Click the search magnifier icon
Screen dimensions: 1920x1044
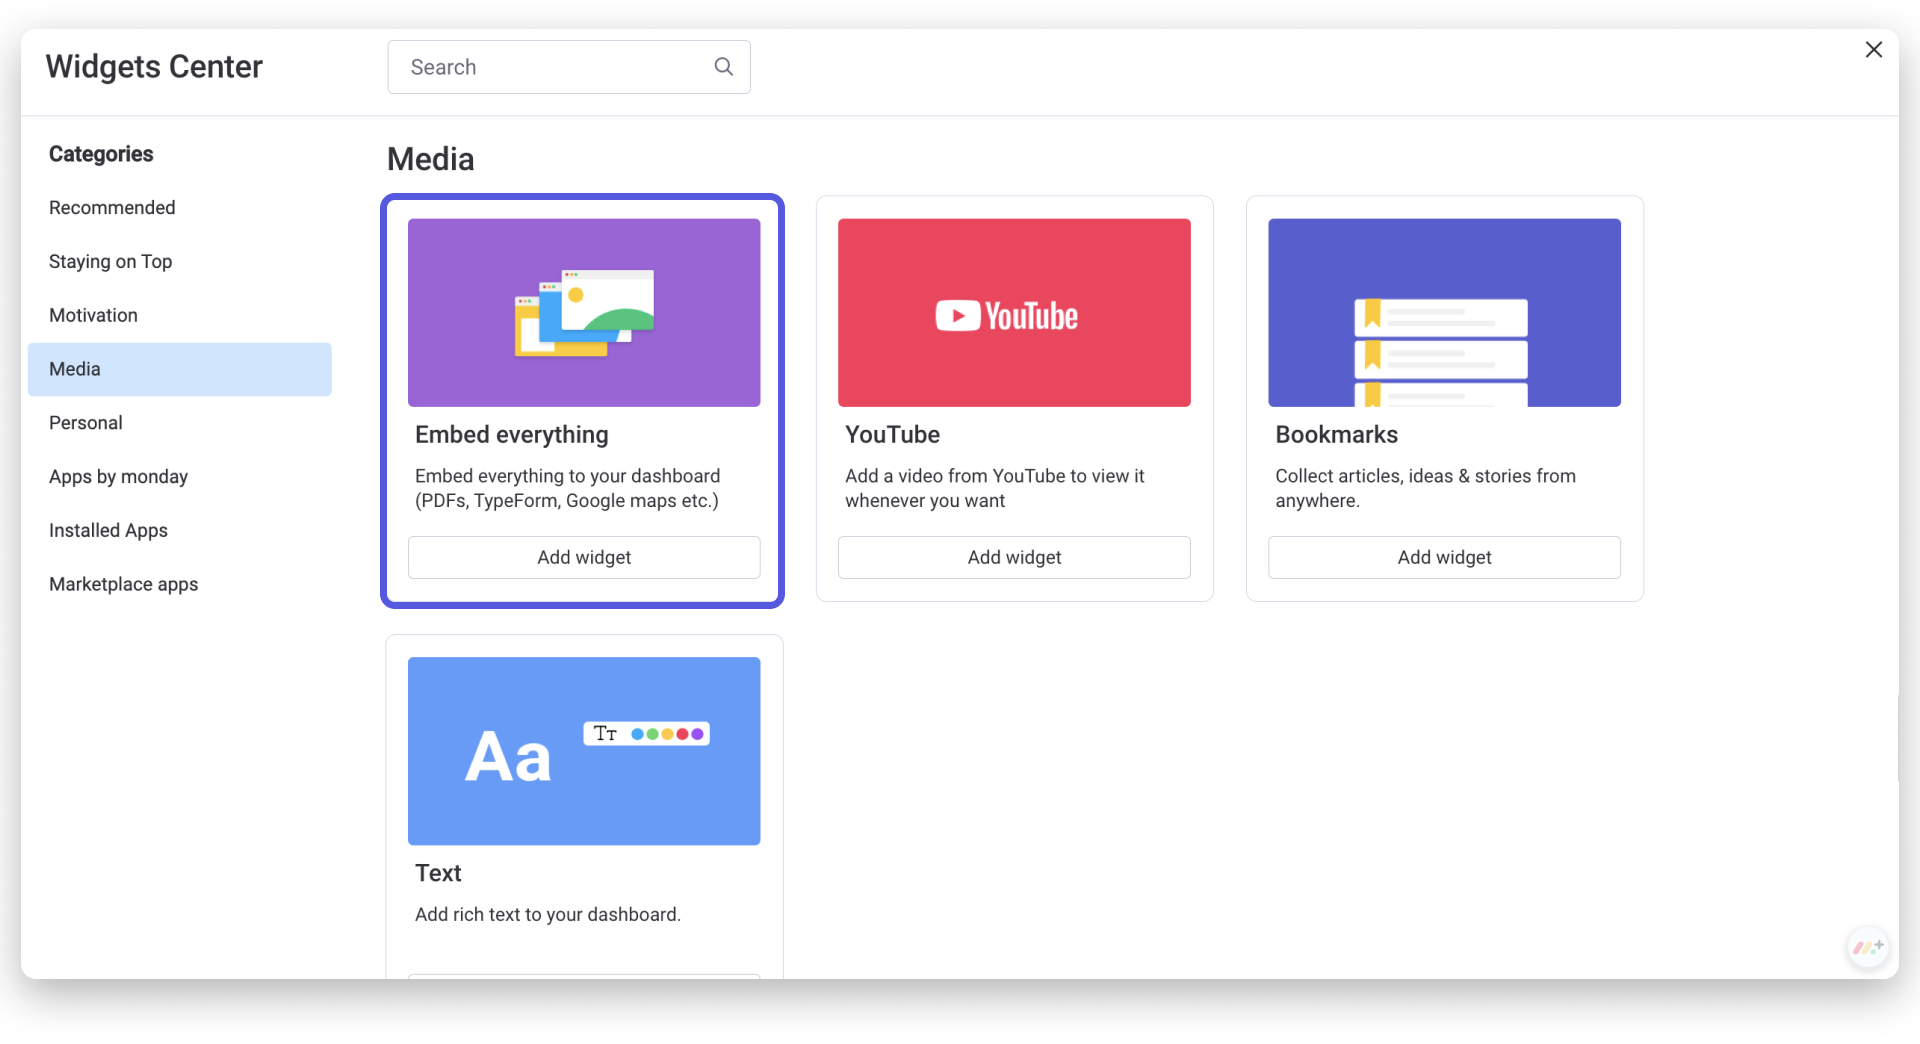pos(723,67)
